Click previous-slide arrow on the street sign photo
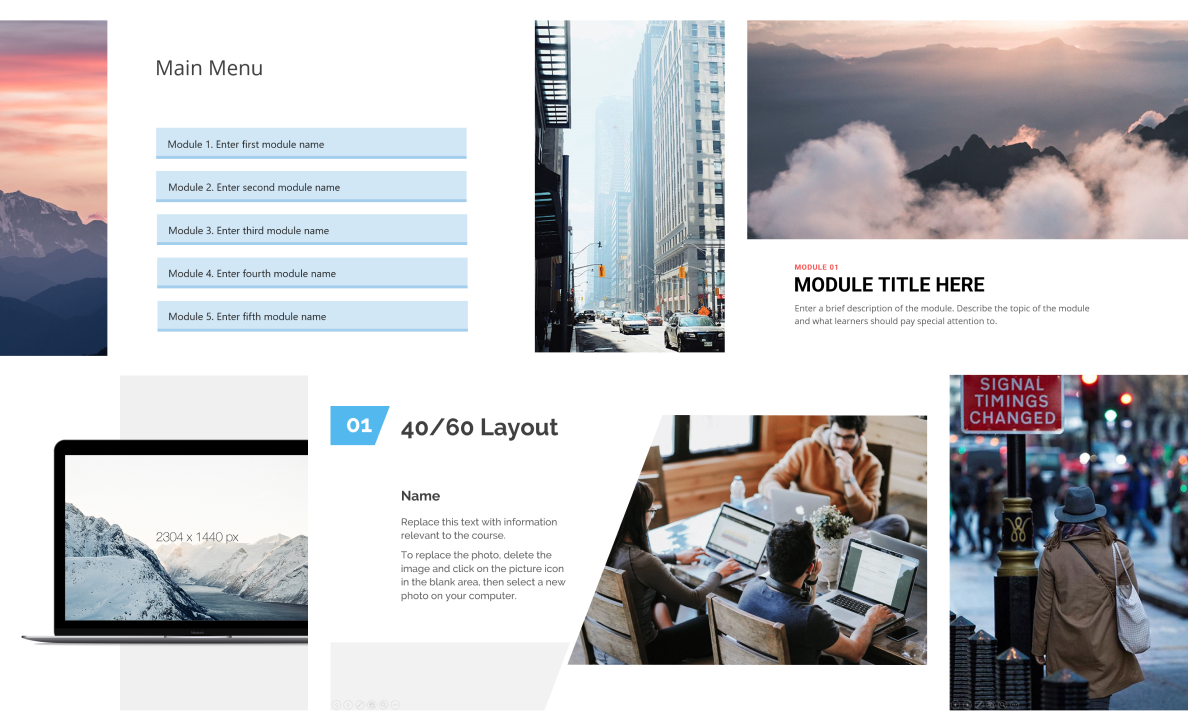The height and width of the screenshot is (725, 1188). click(x=955, y=705)
